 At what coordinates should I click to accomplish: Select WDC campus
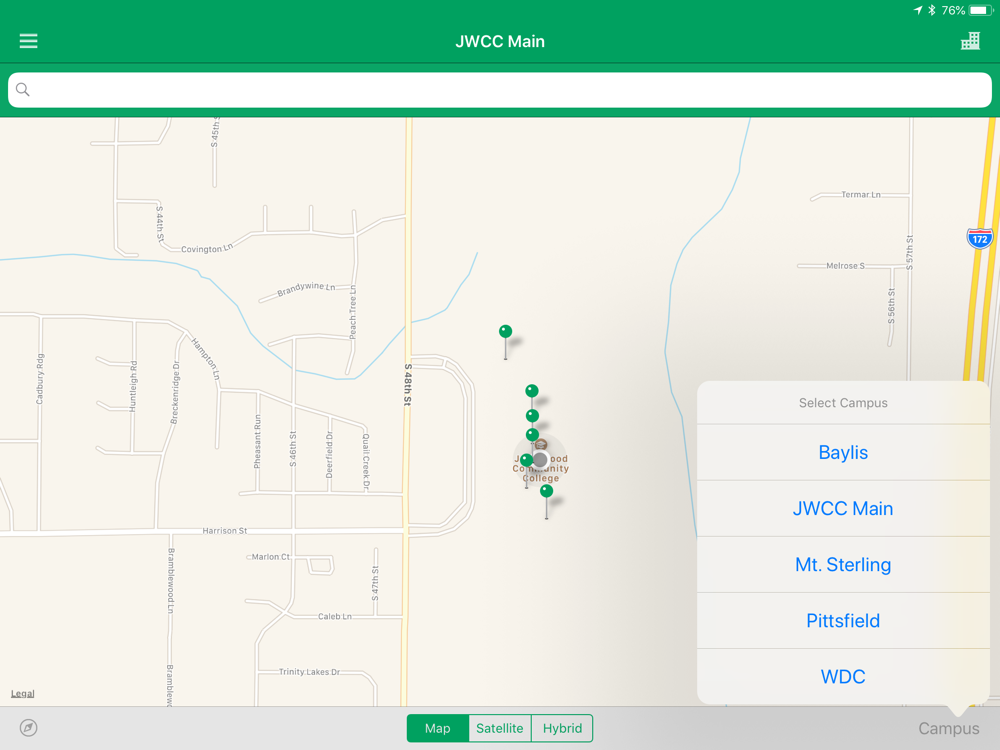pyautogui.click(x=843, y=677)
